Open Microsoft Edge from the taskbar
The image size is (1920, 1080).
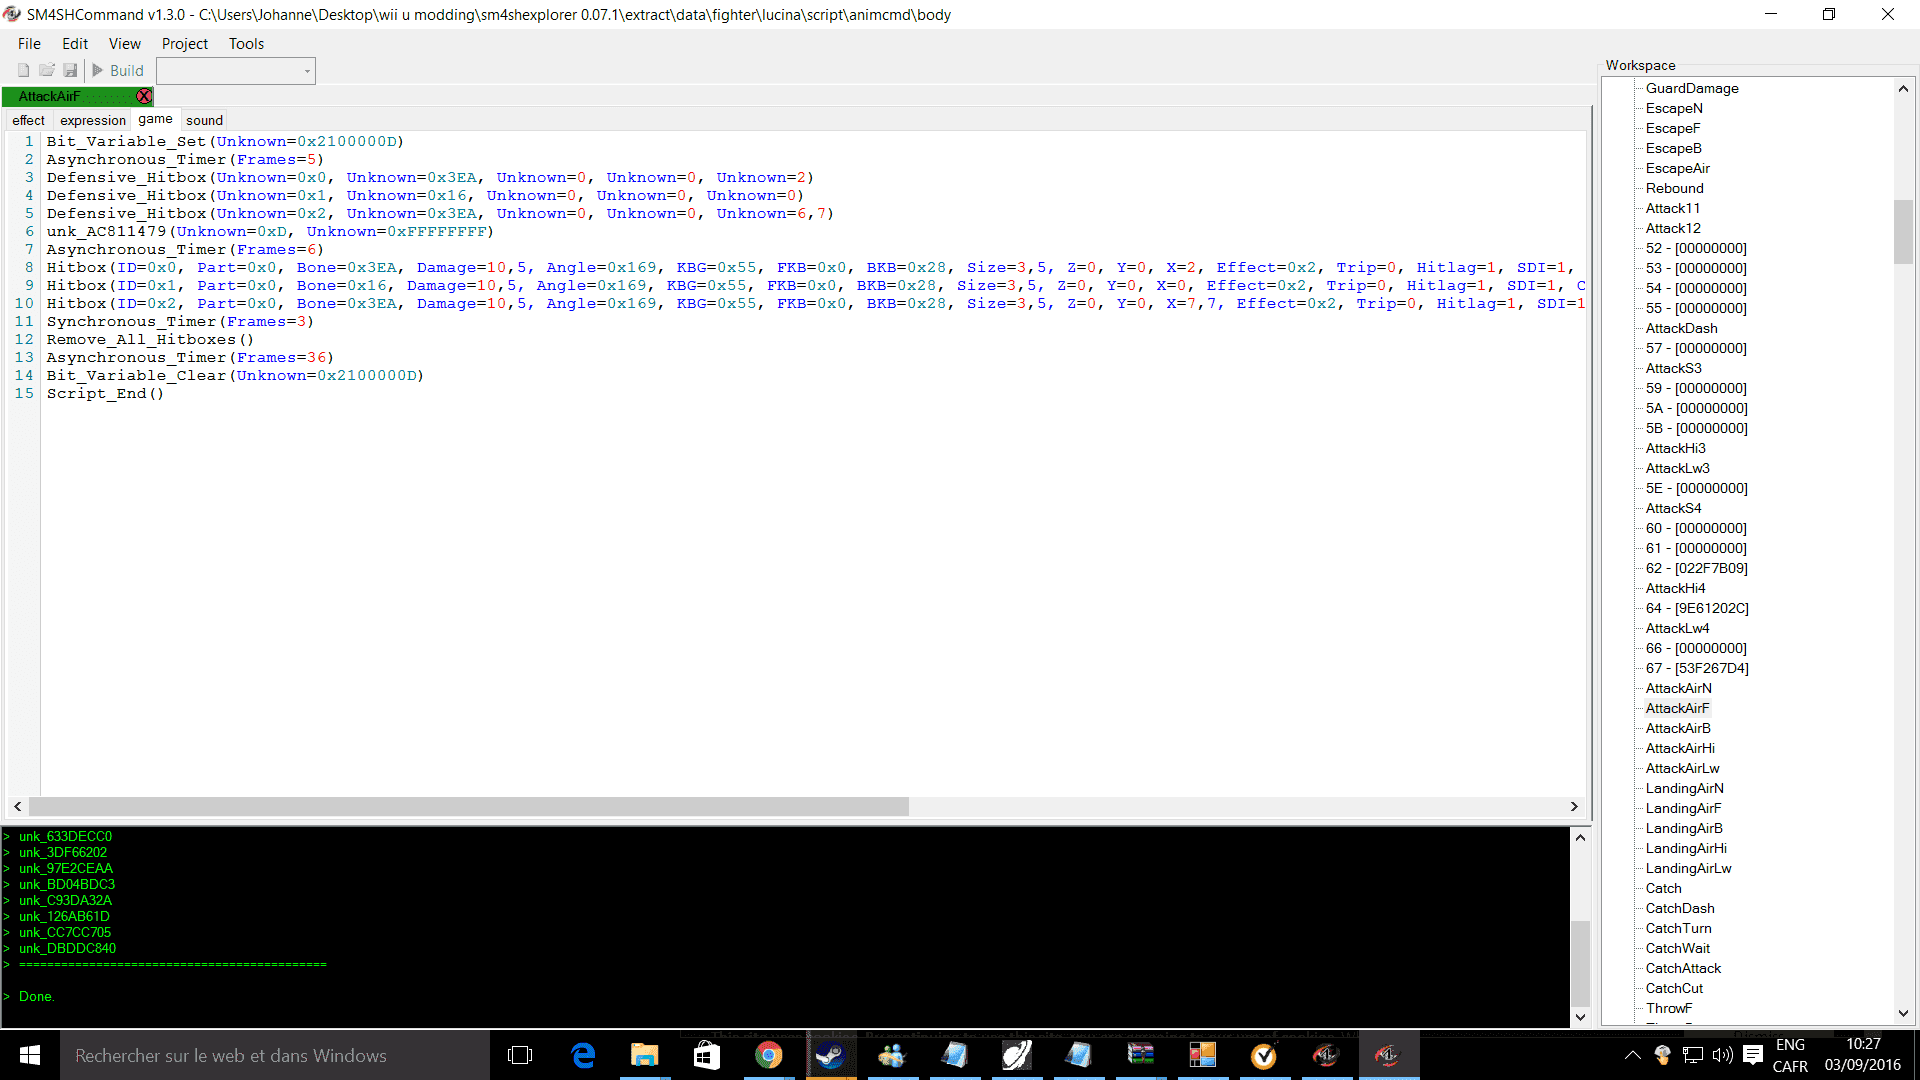click(583, 1055)
